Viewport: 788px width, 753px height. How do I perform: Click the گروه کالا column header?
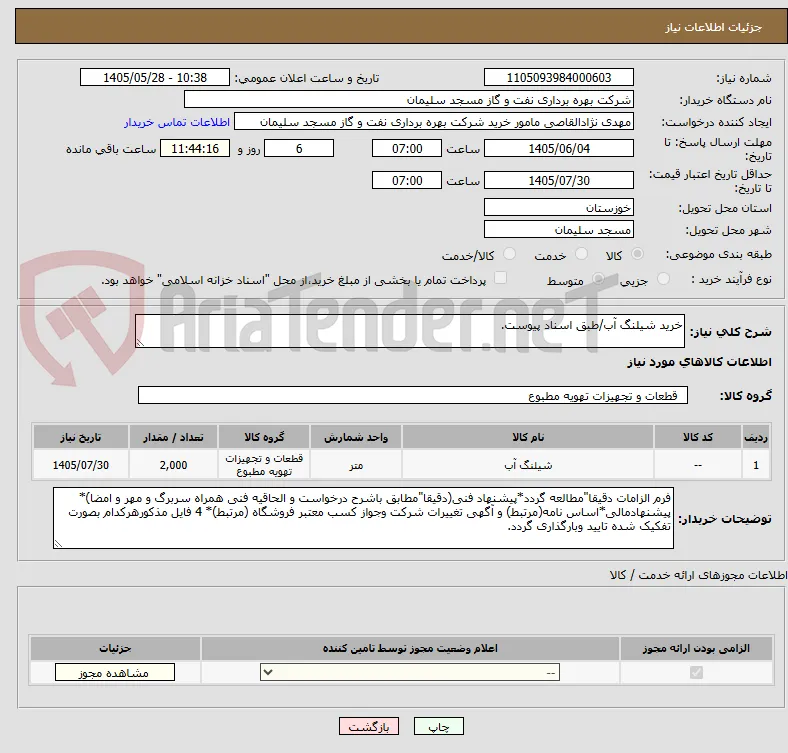coord(264,437)
